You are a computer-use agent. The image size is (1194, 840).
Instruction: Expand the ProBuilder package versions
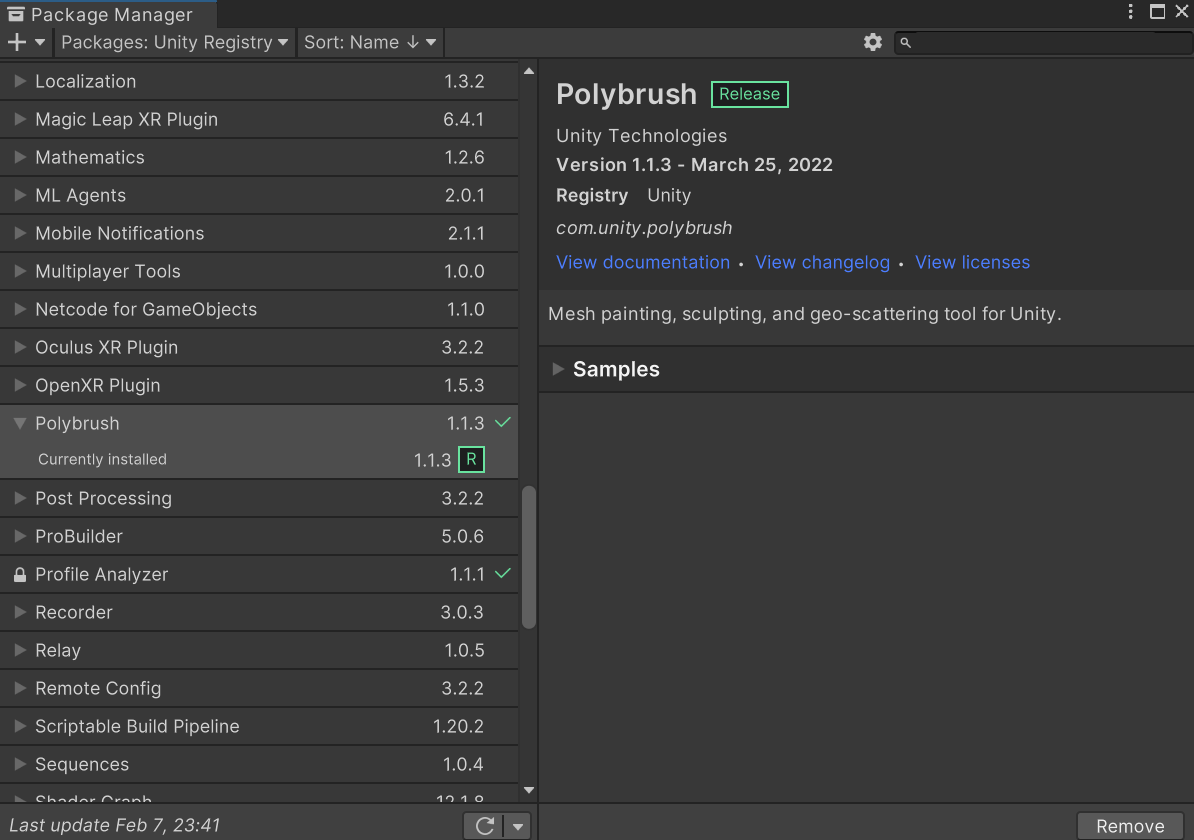pyautogui.click(x=20, y=537)
